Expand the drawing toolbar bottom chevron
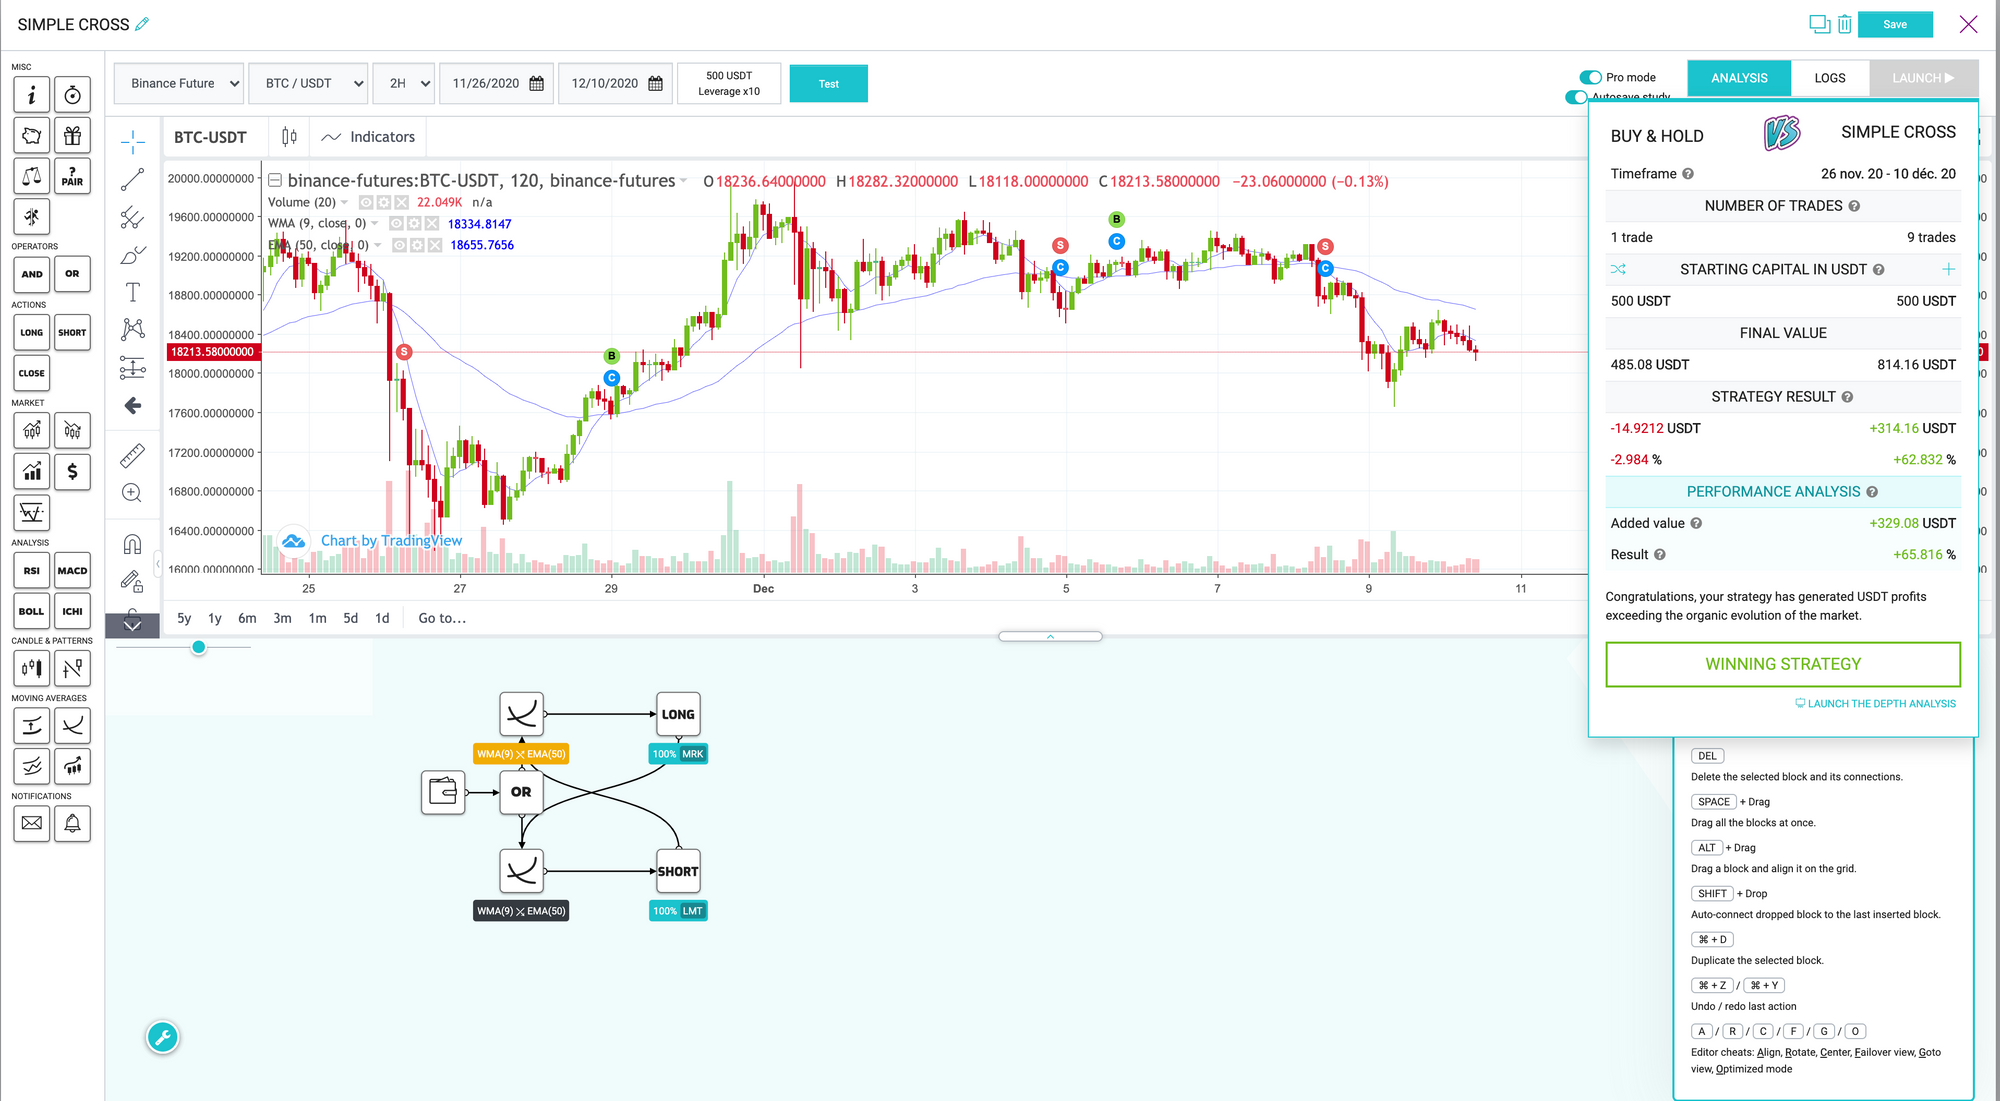This screenshot has width=2000, height=1101. [132, 627]
